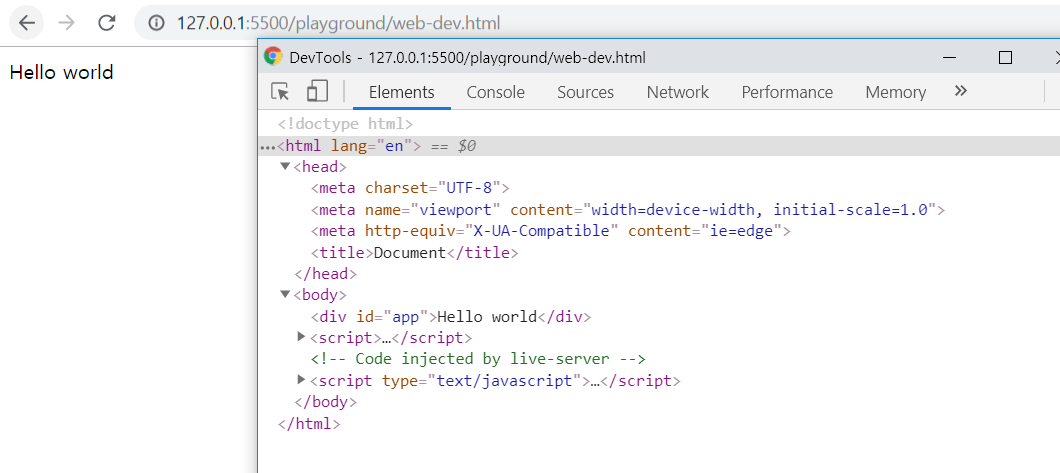The width and height of the screenshot is (1060, 473).
Task: Open the Memory tab
Action: coord(896,93)
